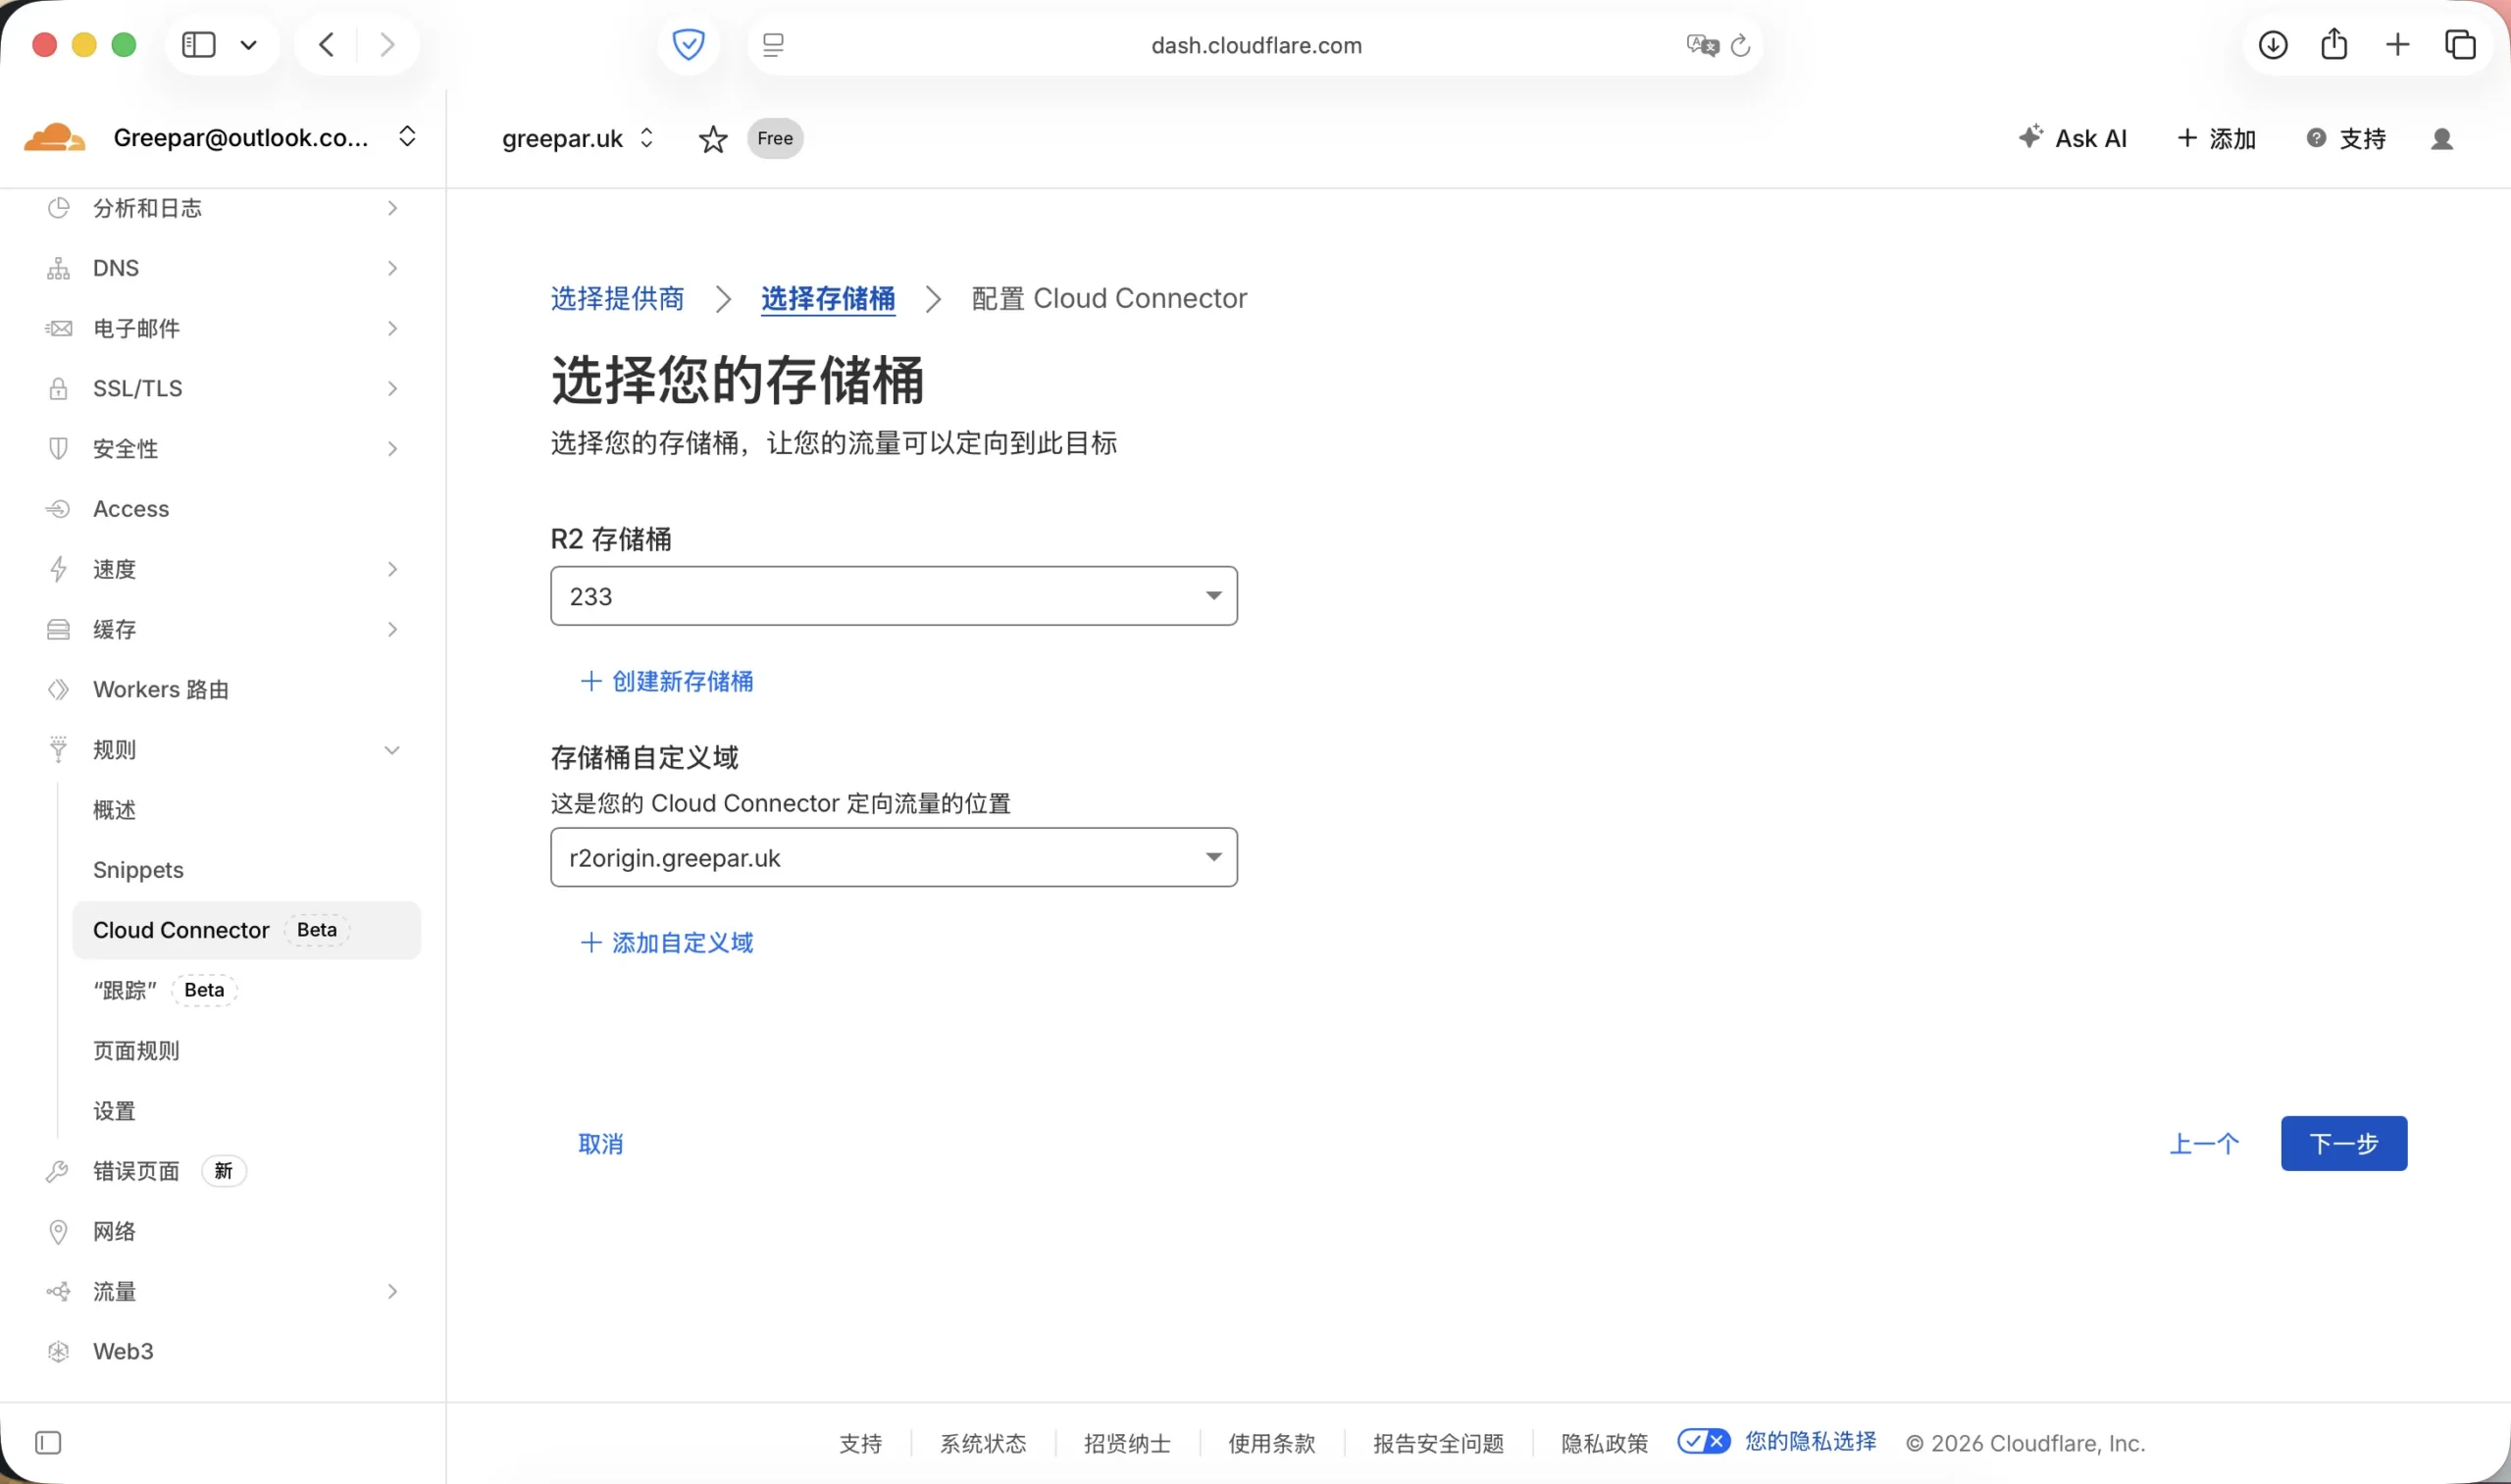Go to 页面规则 in the sidebar
2511x1484 pixels.
pos(136,1050)
